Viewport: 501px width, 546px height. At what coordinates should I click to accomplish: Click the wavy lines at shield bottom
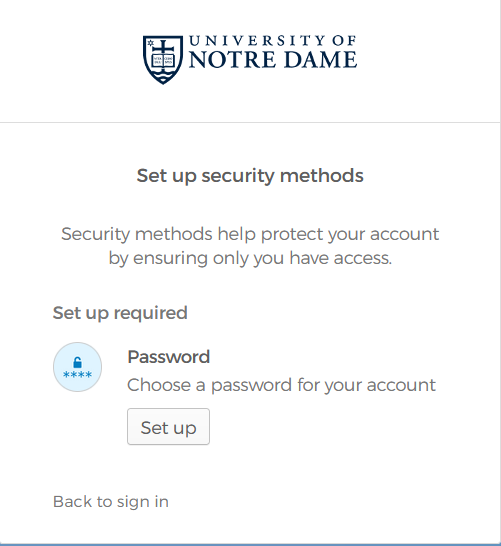click(x=163, y=74)
